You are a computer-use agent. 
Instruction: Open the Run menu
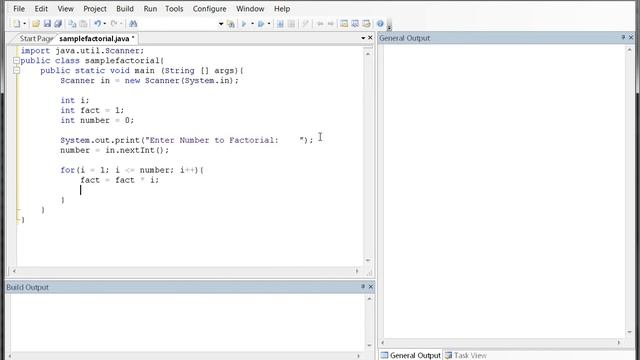[150, 9]
